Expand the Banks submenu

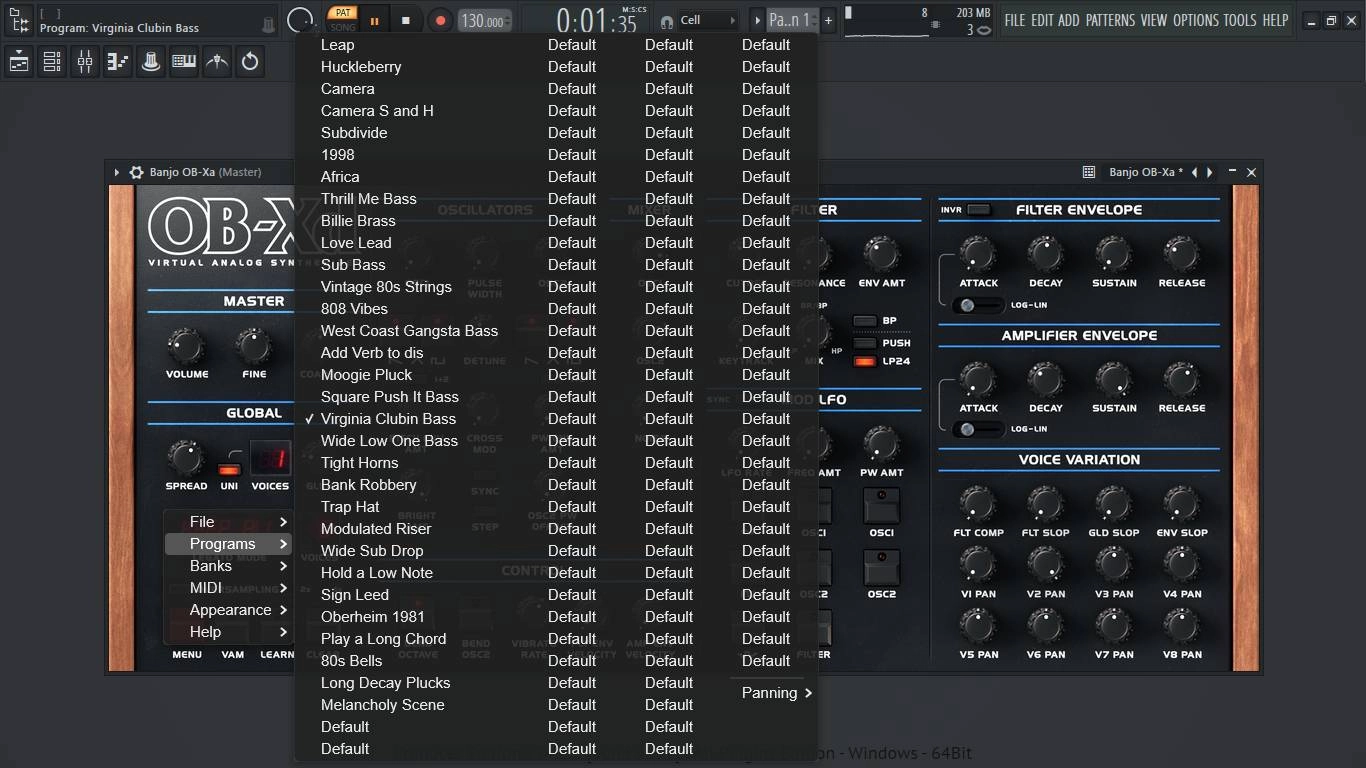click(227, 566)
